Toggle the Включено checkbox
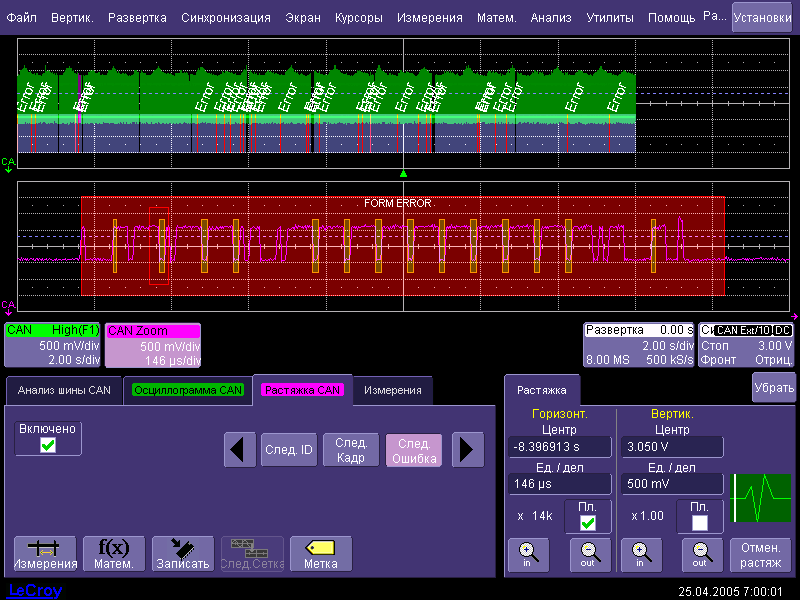800x600 pixels. [47, 445]
